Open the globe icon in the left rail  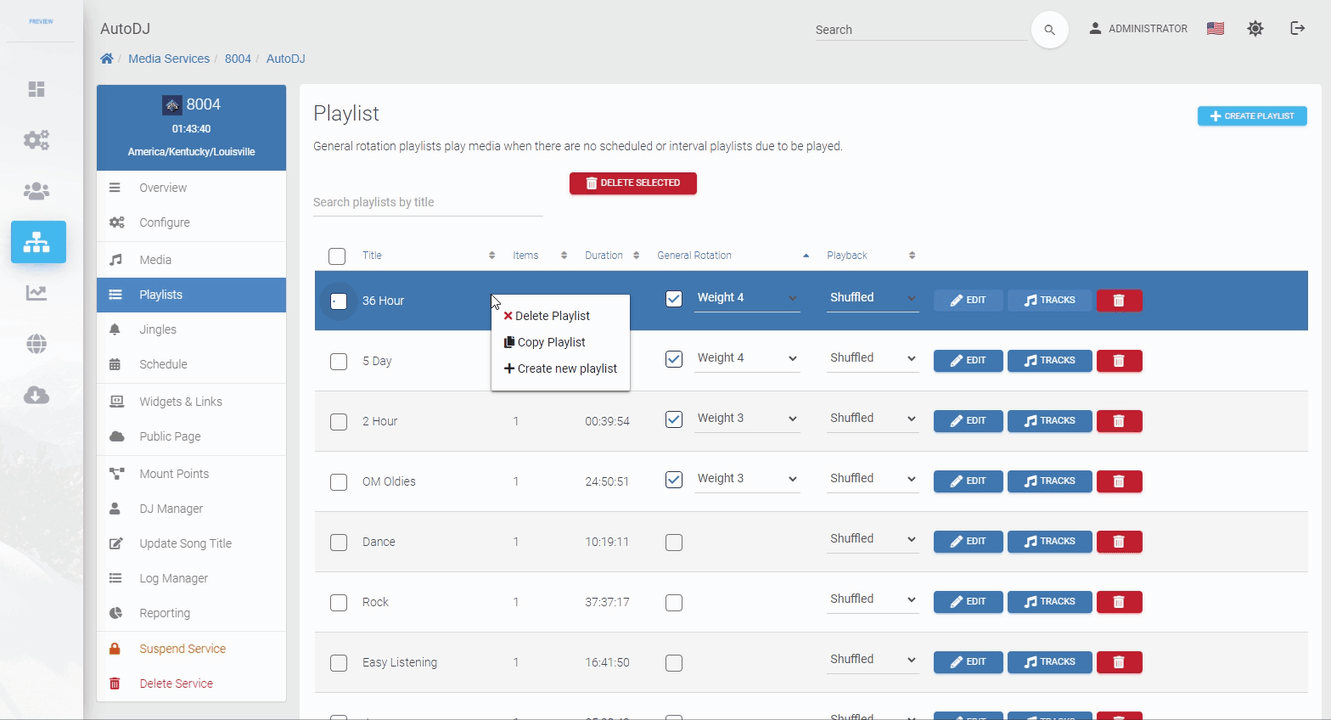(x=37, y=345)
